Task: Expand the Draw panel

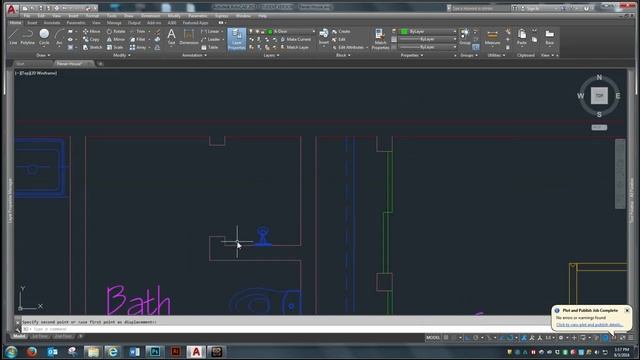Action: click(x=43, y=55)
